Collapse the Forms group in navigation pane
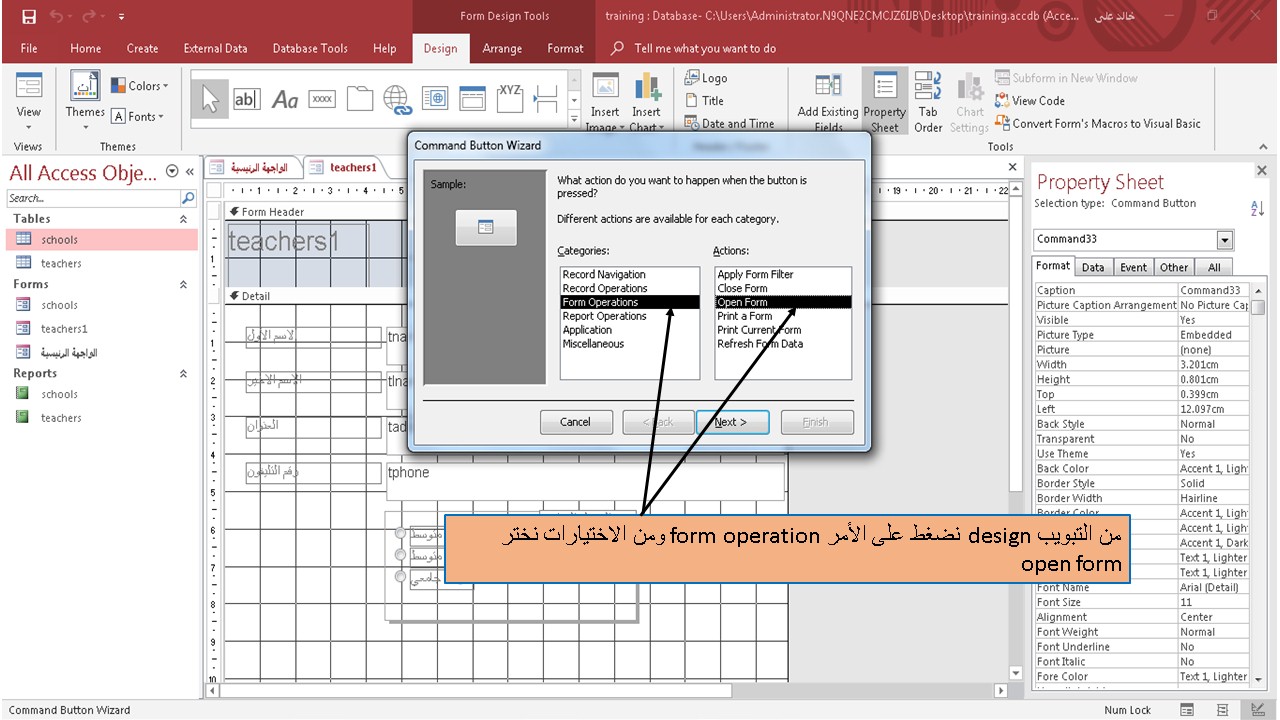The image size is (1280, 720). pos(183,285)
